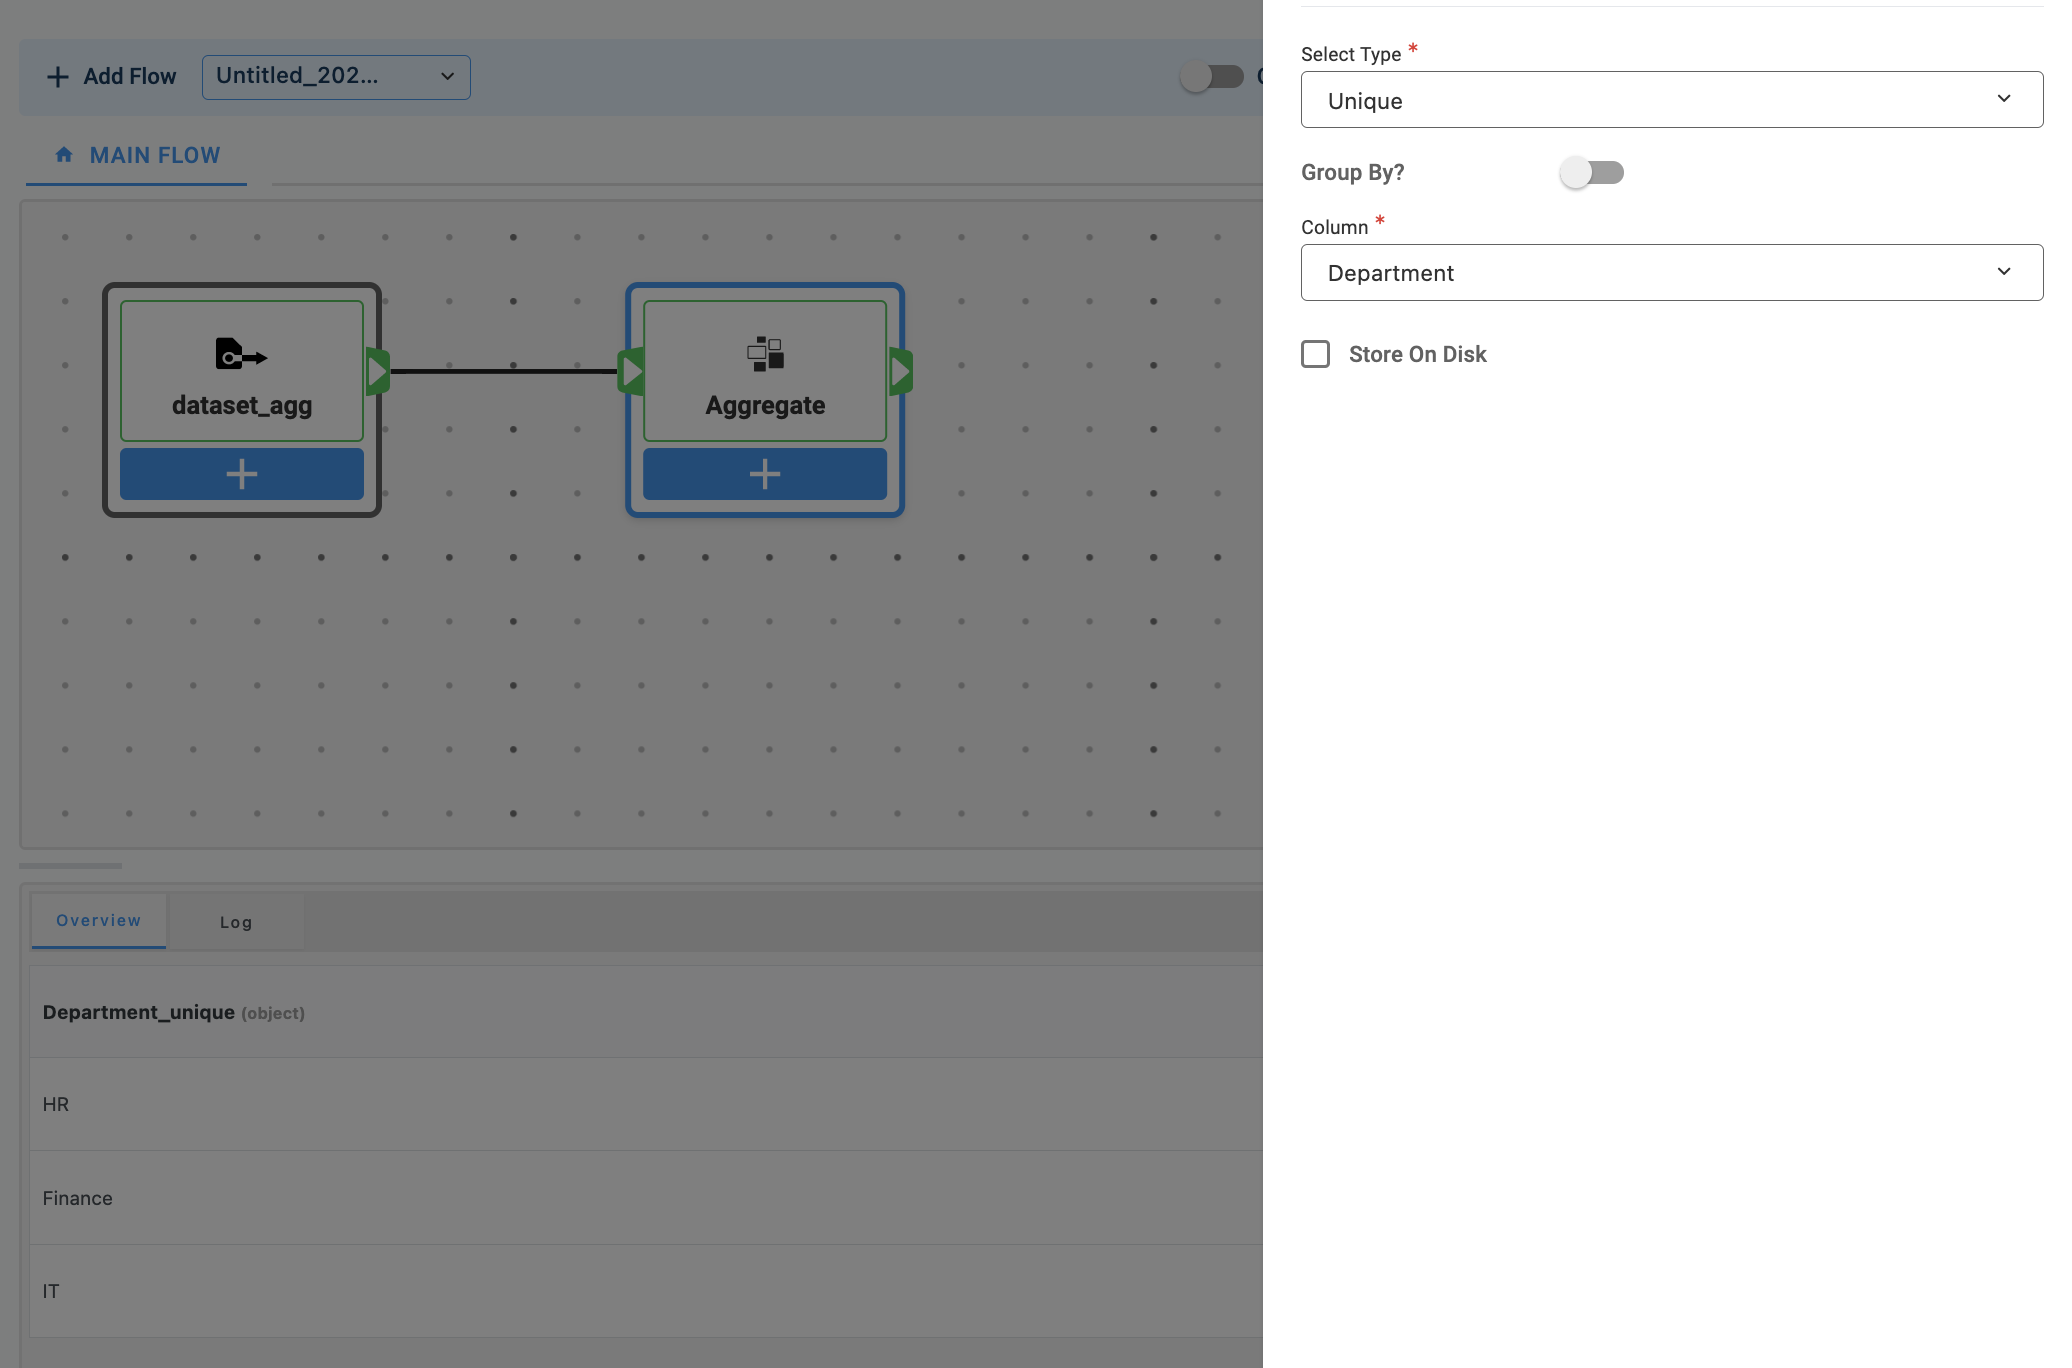Click the Add Flow button
The height and width of the screenshot is (1368, 2072).
(112, 77)
